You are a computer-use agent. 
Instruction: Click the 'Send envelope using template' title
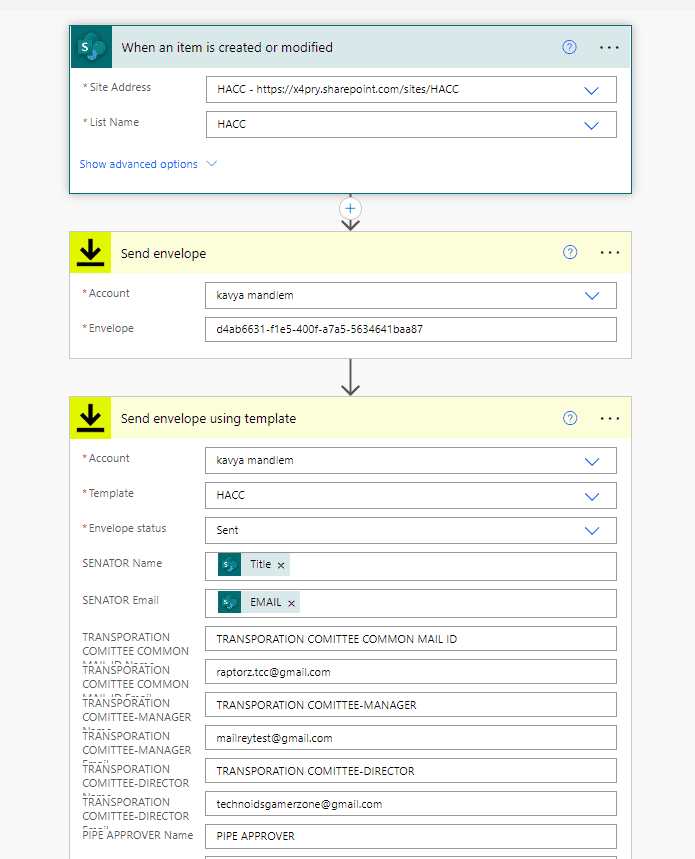coord(208,419)
